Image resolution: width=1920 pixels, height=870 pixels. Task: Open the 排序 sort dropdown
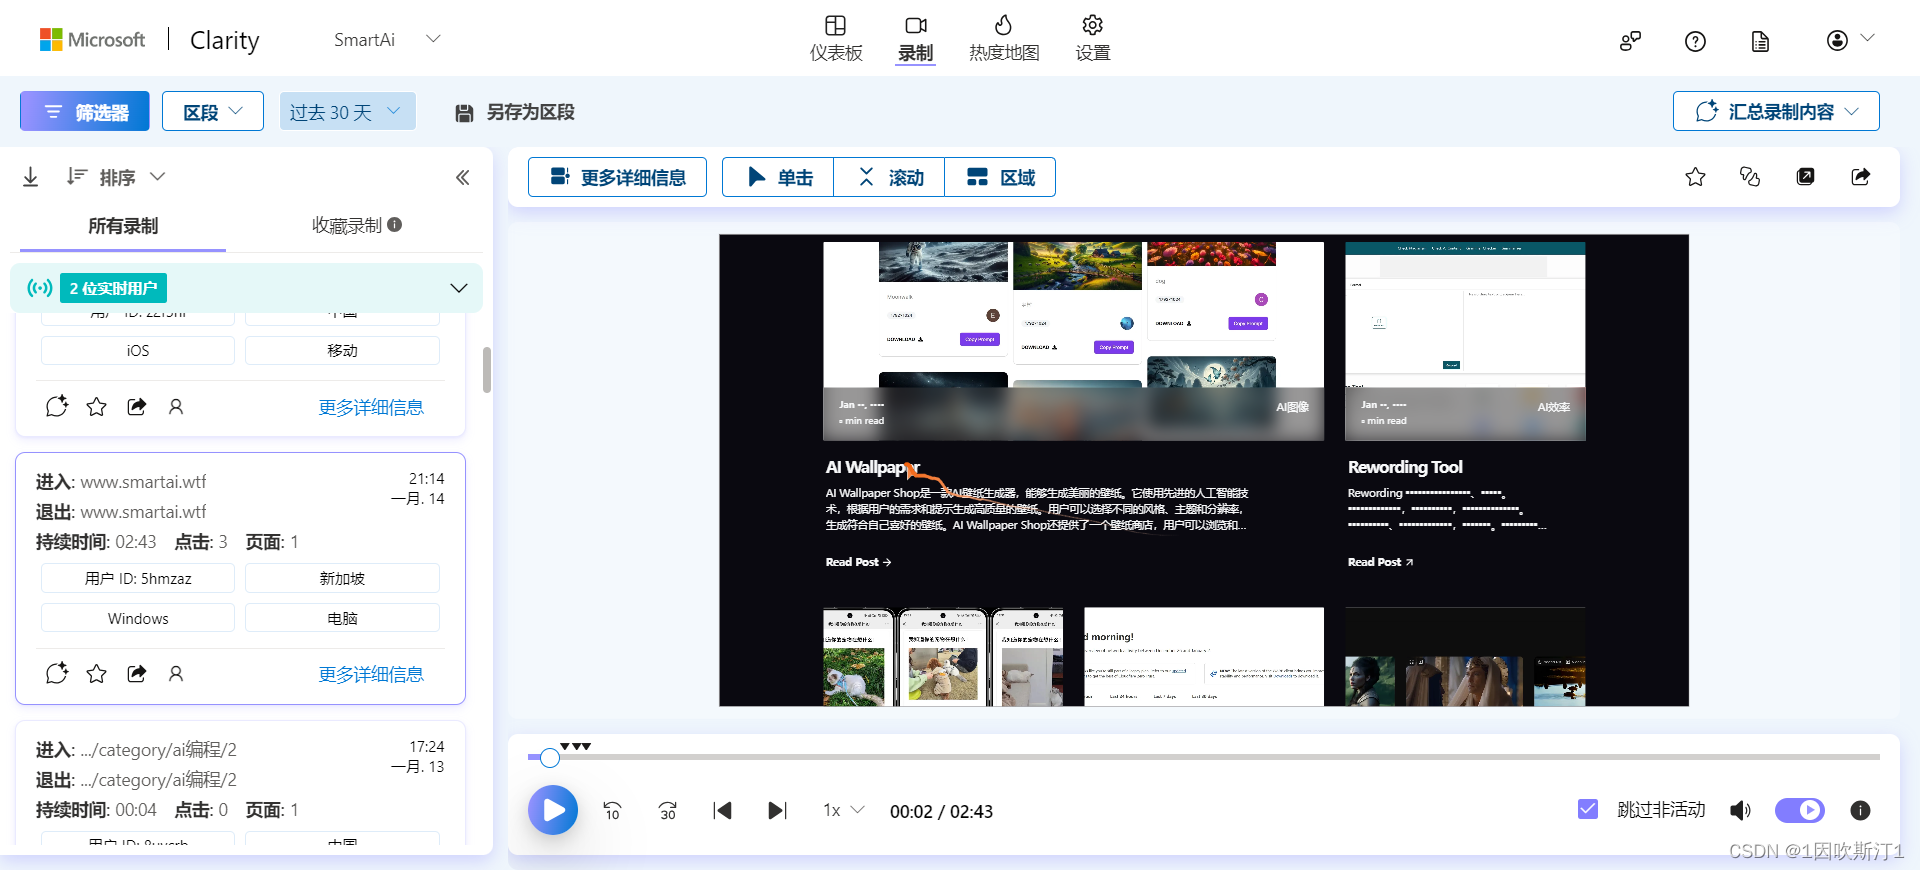coord(116,177)
